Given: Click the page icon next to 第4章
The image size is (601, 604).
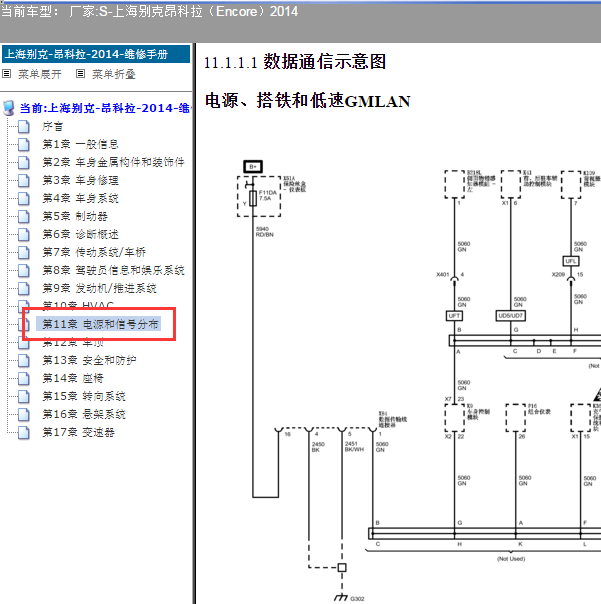Looking at the screenshot, I should 24,198.
